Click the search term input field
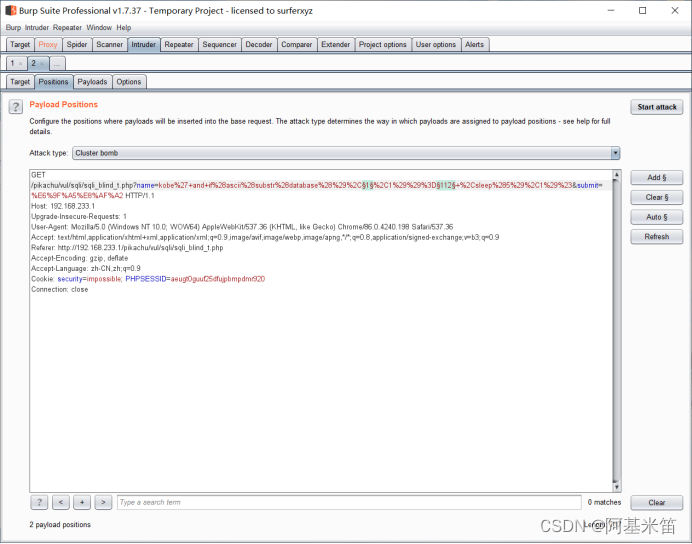This screenshot has width=692, height=544. (x=349, y=502)
